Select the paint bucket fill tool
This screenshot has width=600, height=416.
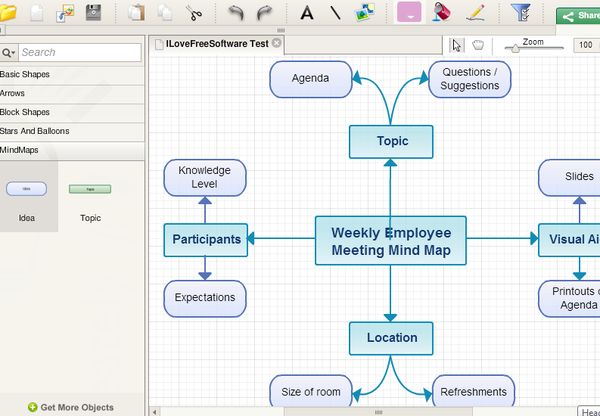pyautogui.click(x=442, y=12)
